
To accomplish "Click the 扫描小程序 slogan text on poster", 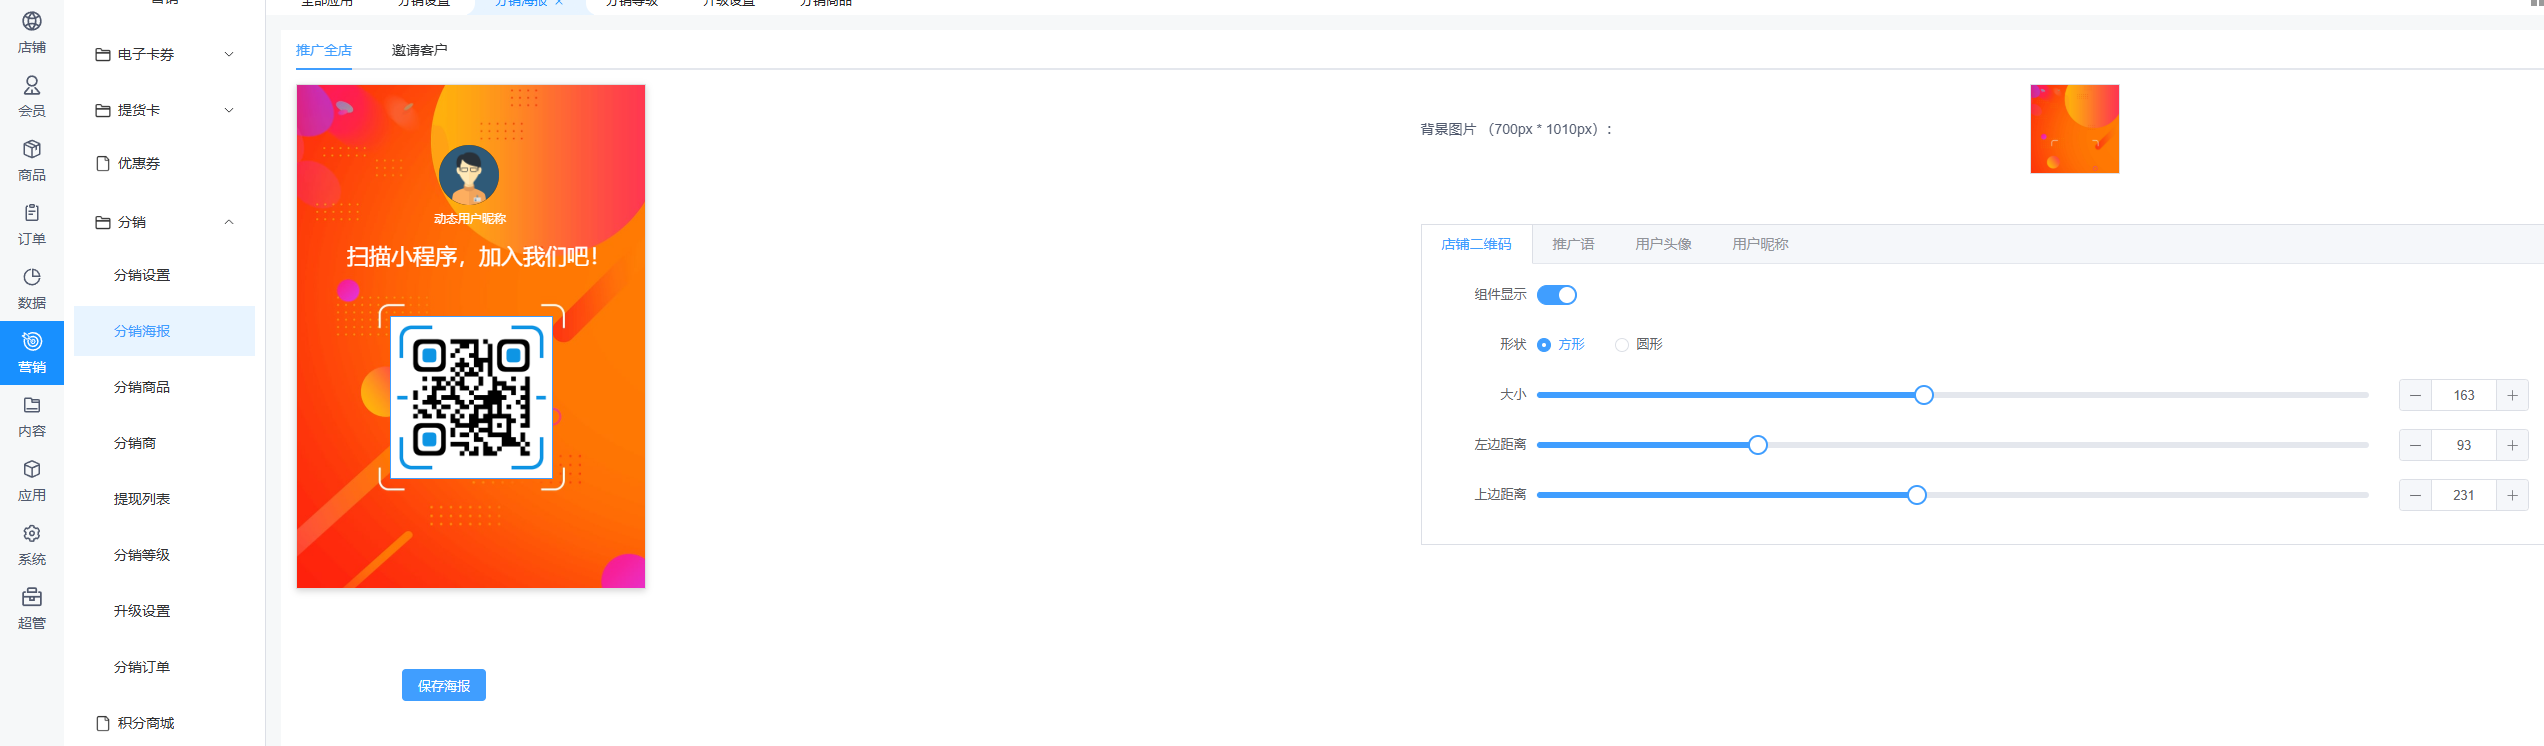I will 471,257.
